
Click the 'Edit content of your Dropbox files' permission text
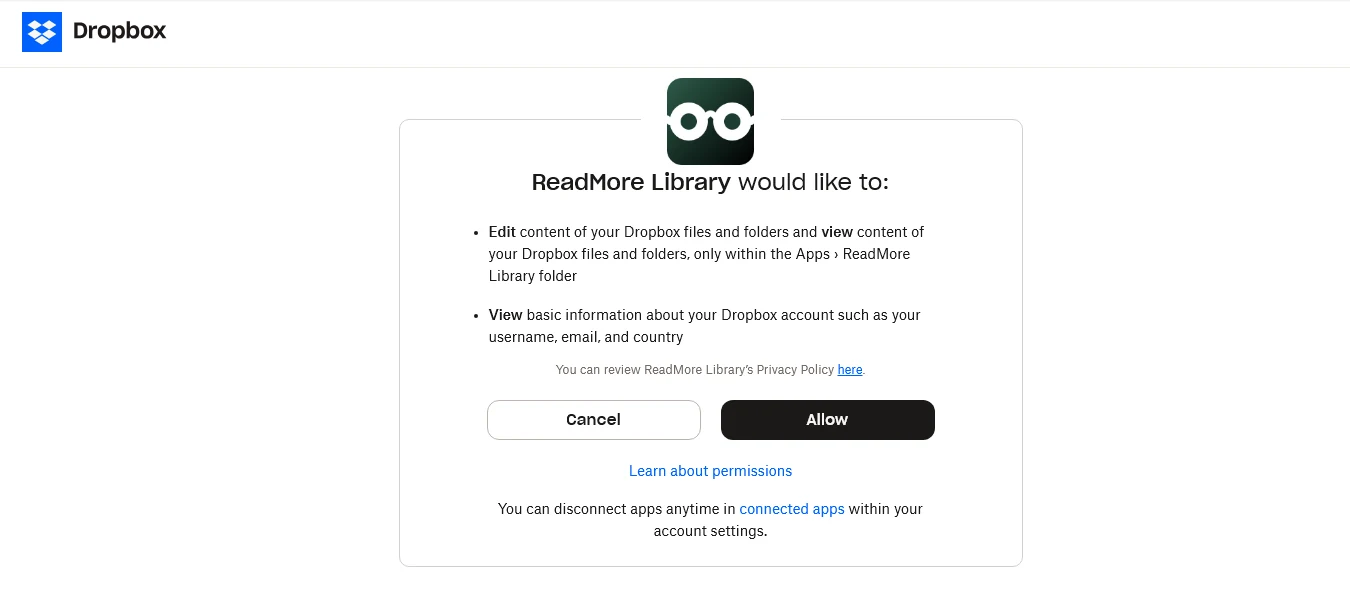point(706,254)
